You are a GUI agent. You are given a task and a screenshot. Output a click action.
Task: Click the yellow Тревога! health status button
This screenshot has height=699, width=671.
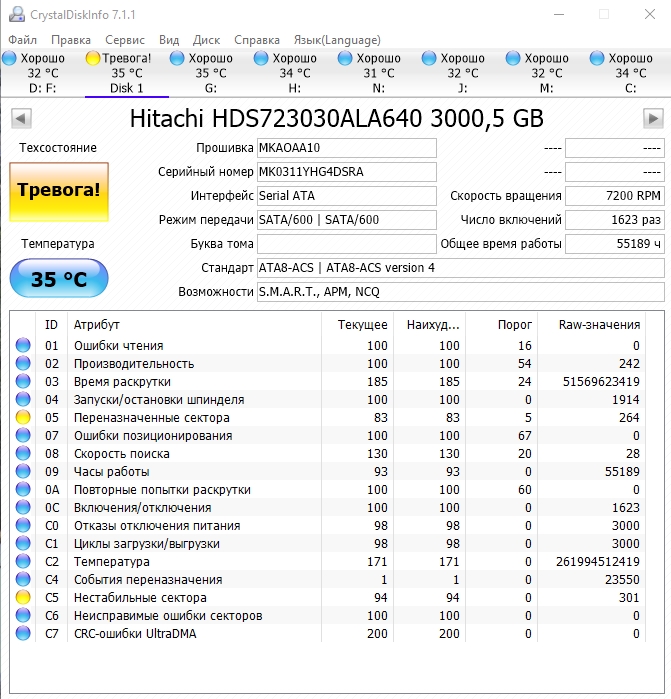pos(59,192)
